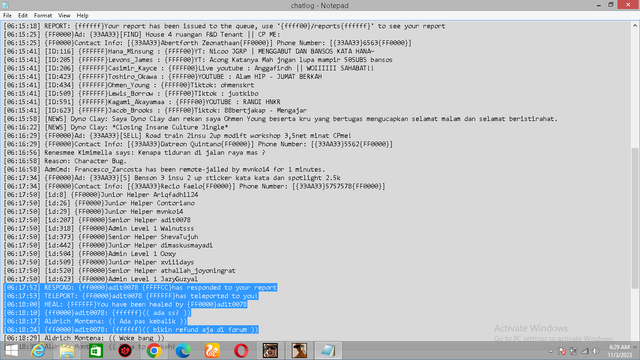Click the 'Datreon Quintano' contact info line
640x360 pixels.
pyautogui.click(x=198, y=144)
